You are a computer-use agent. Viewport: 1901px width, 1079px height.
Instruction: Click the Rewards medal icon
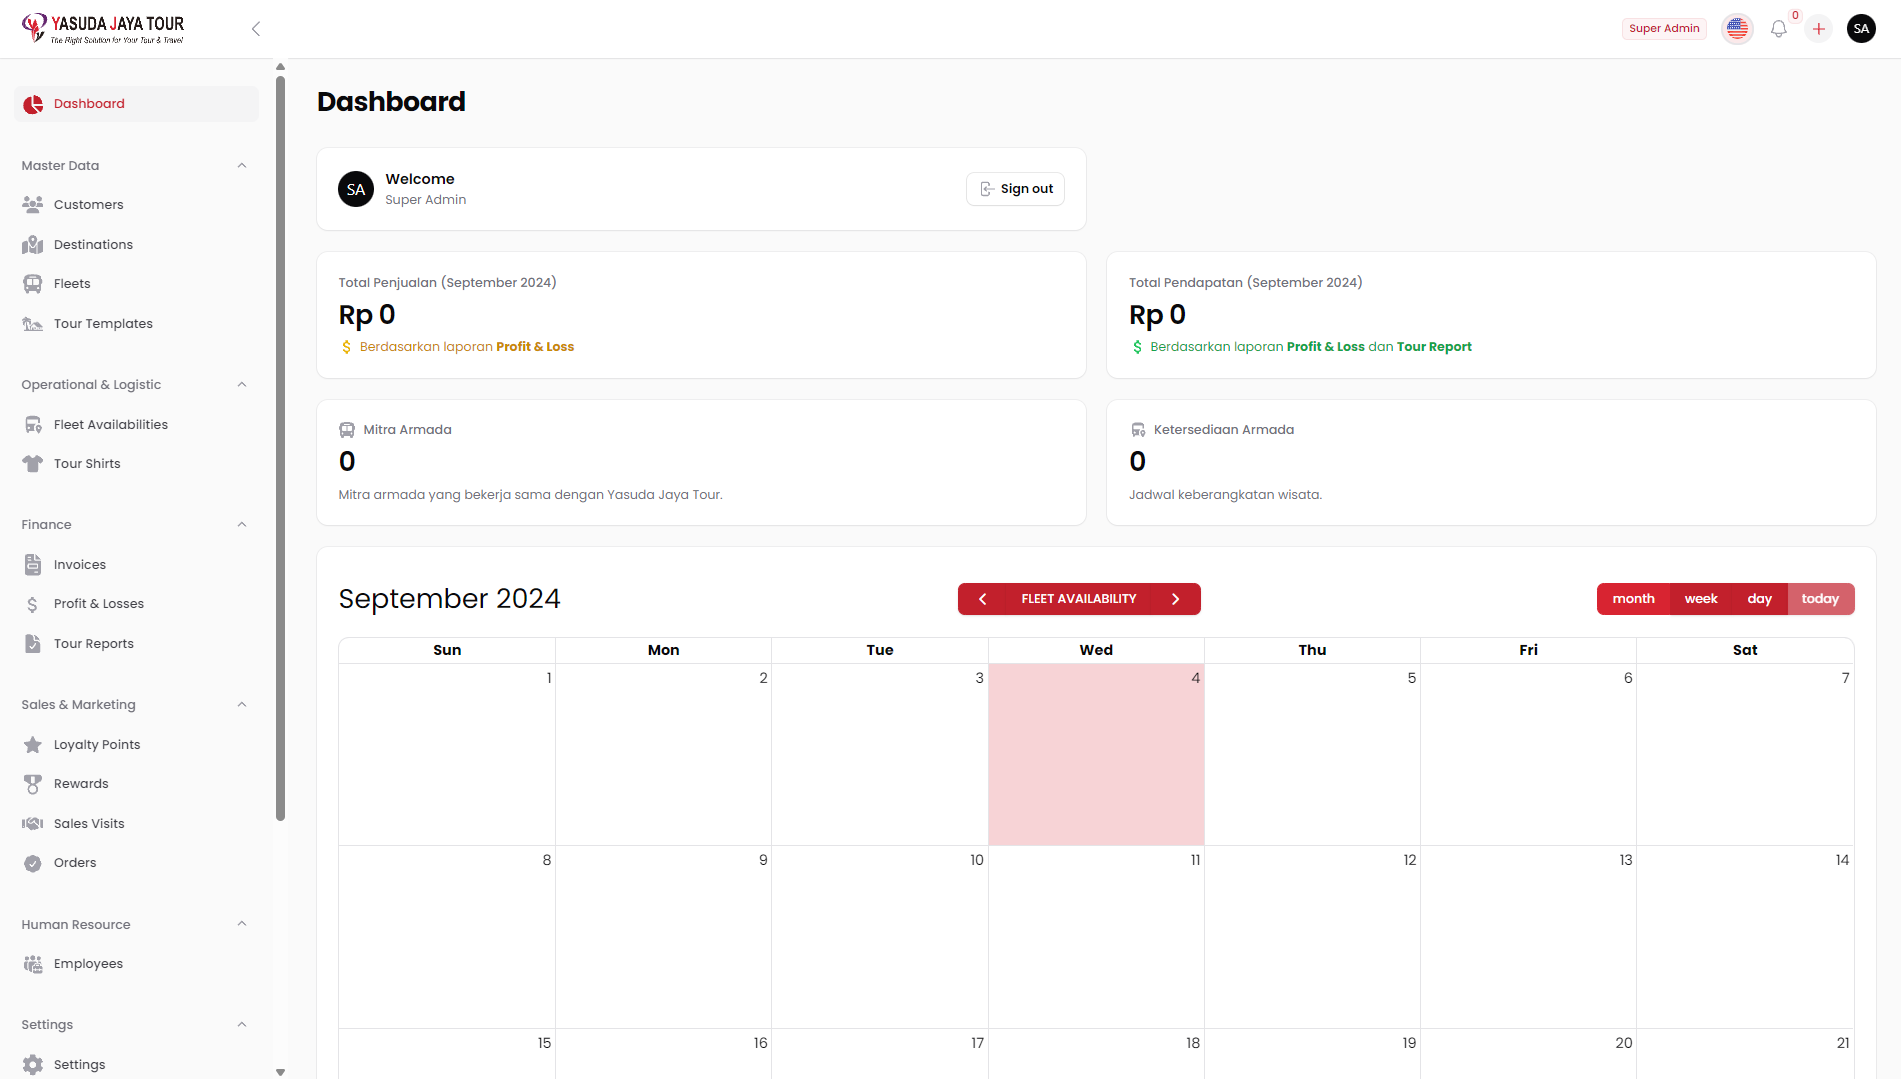[33, 784]
